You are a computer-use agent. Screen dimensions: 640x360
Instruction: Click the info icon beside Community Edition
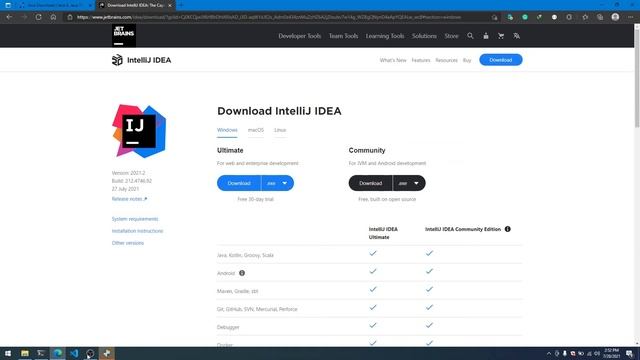tap(507, 229)
